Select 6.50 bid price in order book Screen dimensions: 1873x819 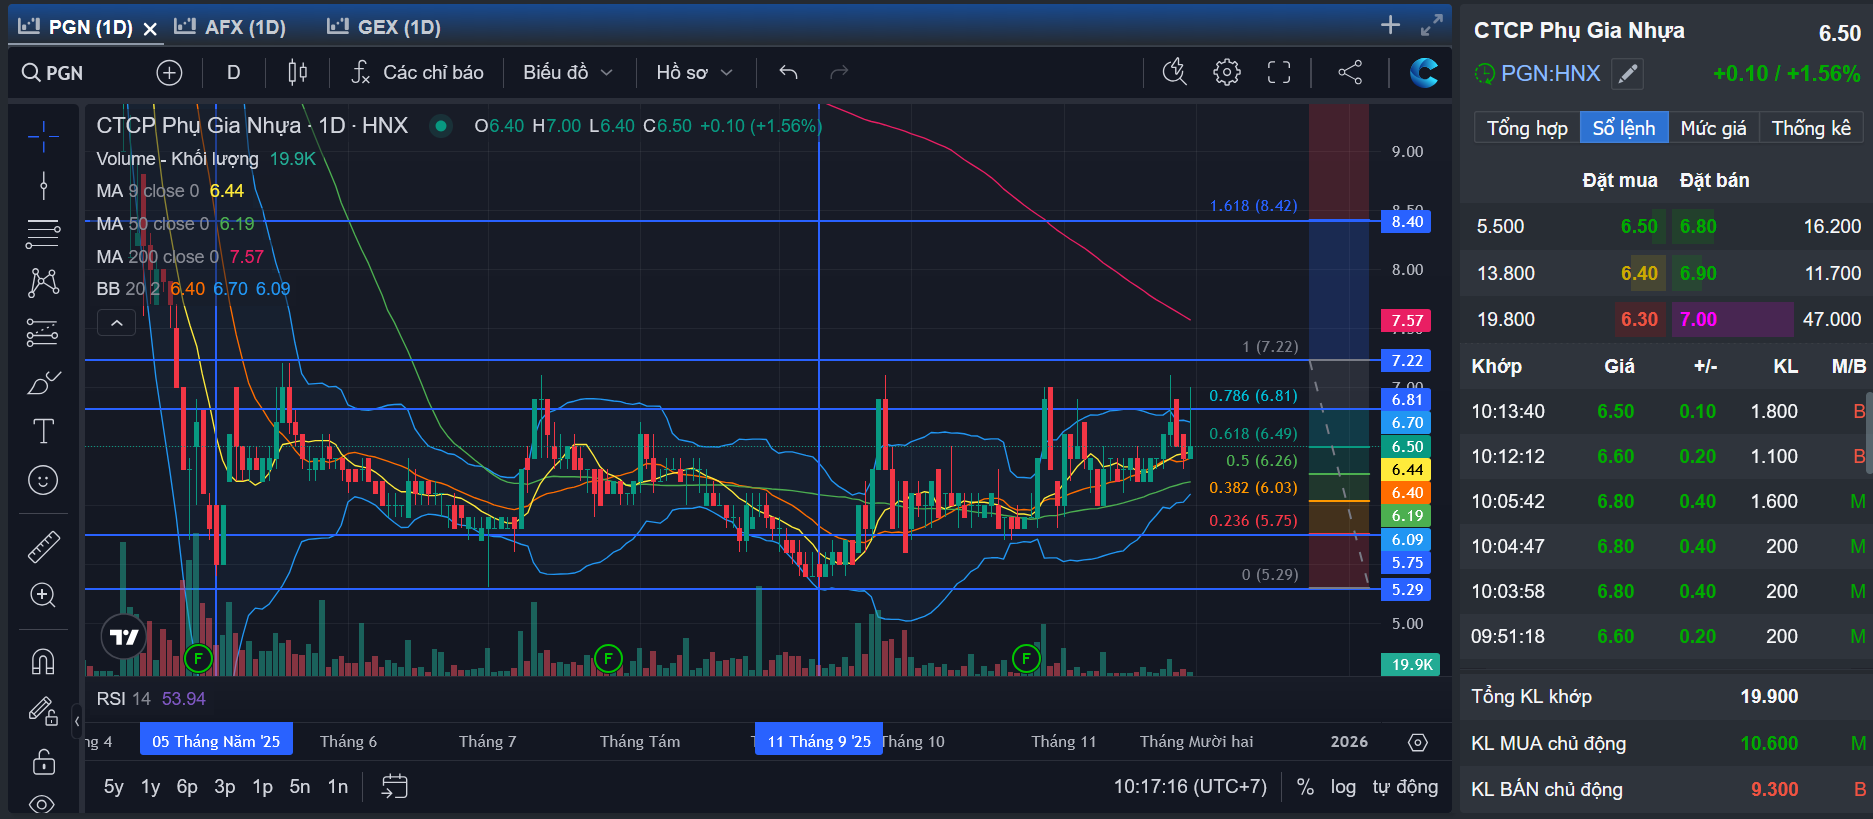(x=1639, y=227)
